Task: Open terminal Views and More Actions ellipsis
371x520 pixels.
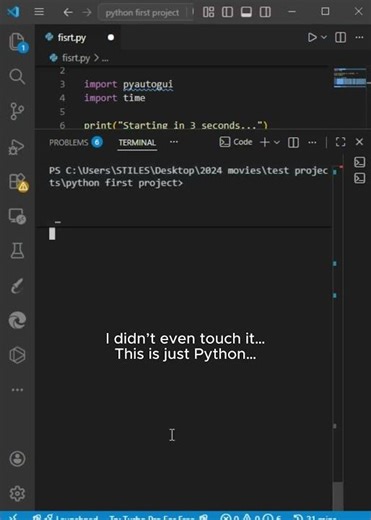Action: click(x=312, y=142)
